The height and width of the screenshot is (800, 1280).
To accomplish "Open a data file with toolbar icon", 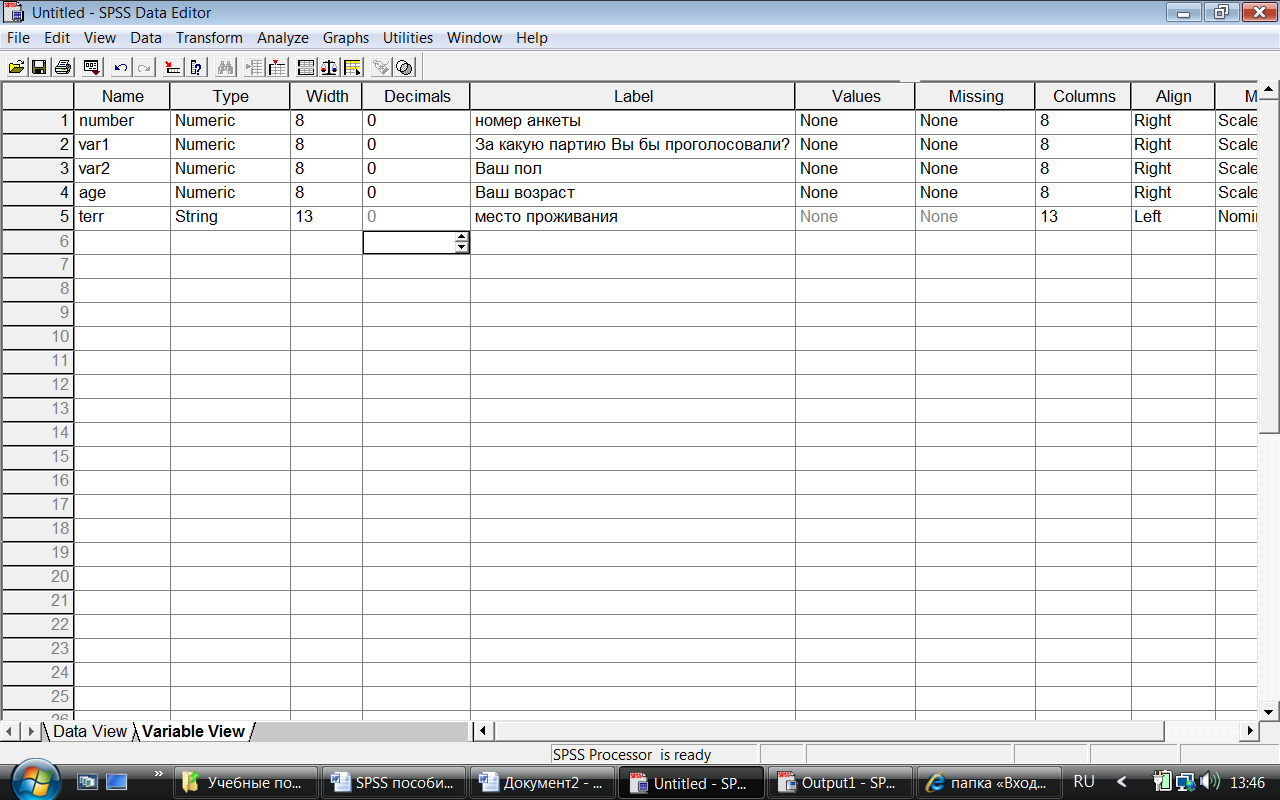I will [16, 68].
